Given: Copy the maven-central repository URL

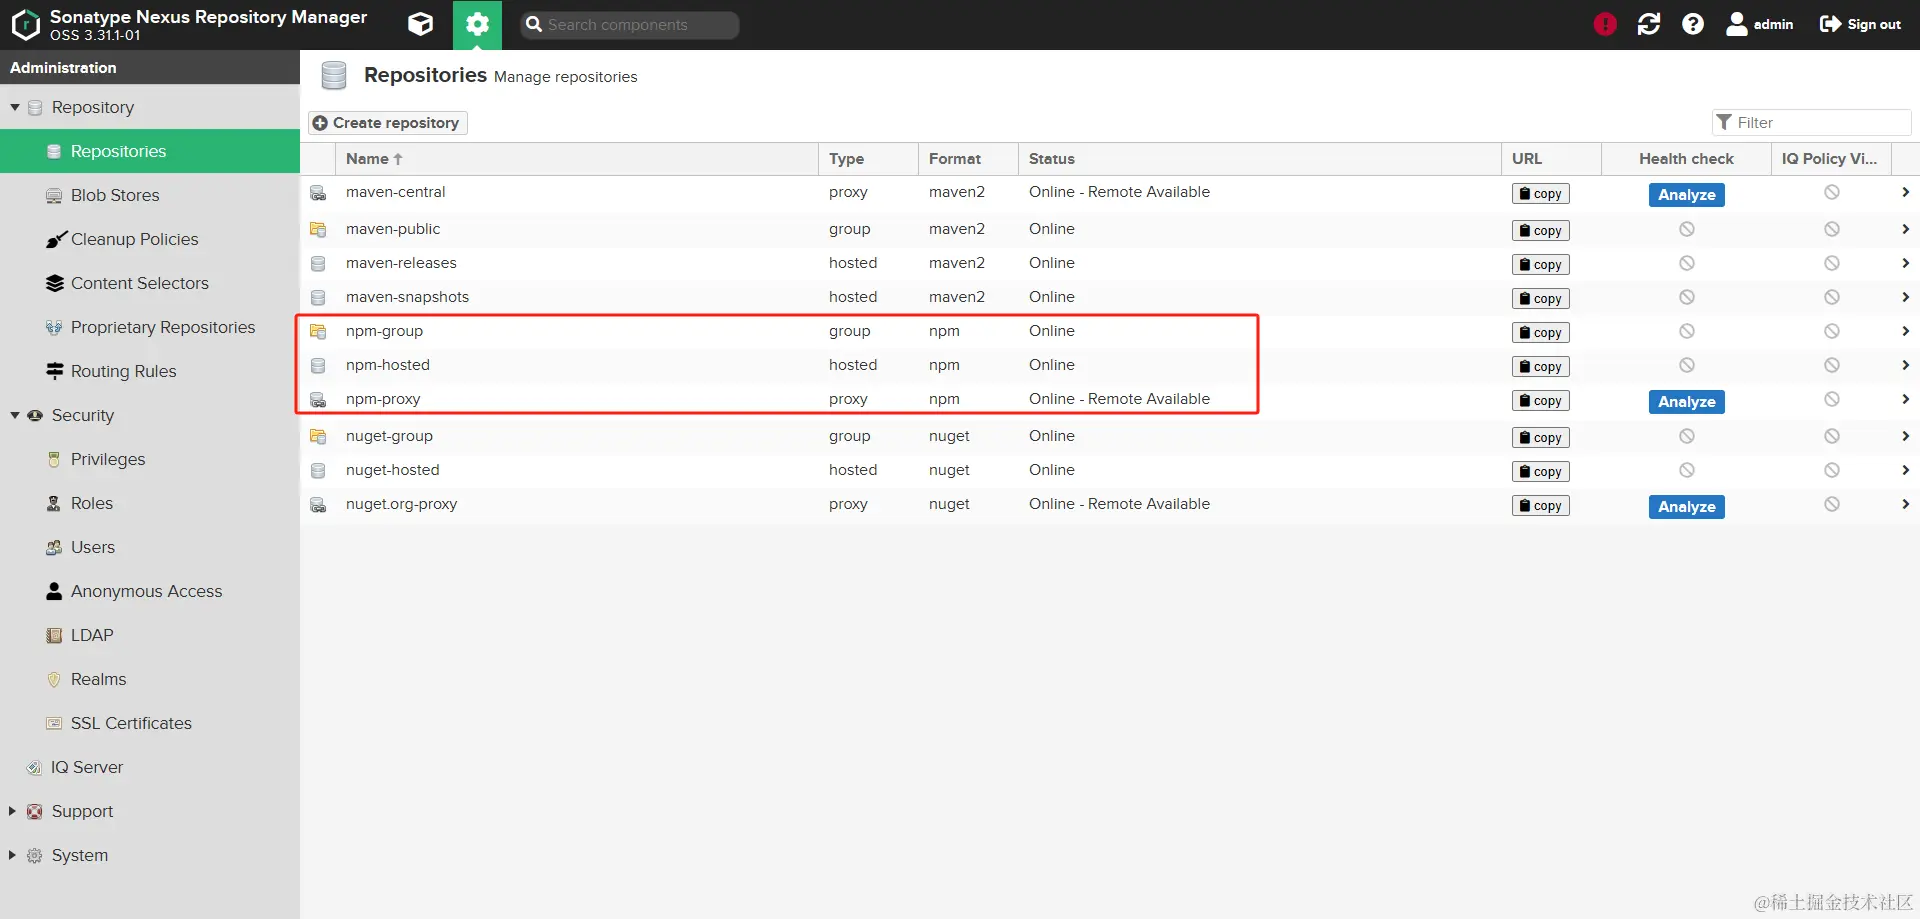Looking at the screenshot, I should tap(1540, 194).
